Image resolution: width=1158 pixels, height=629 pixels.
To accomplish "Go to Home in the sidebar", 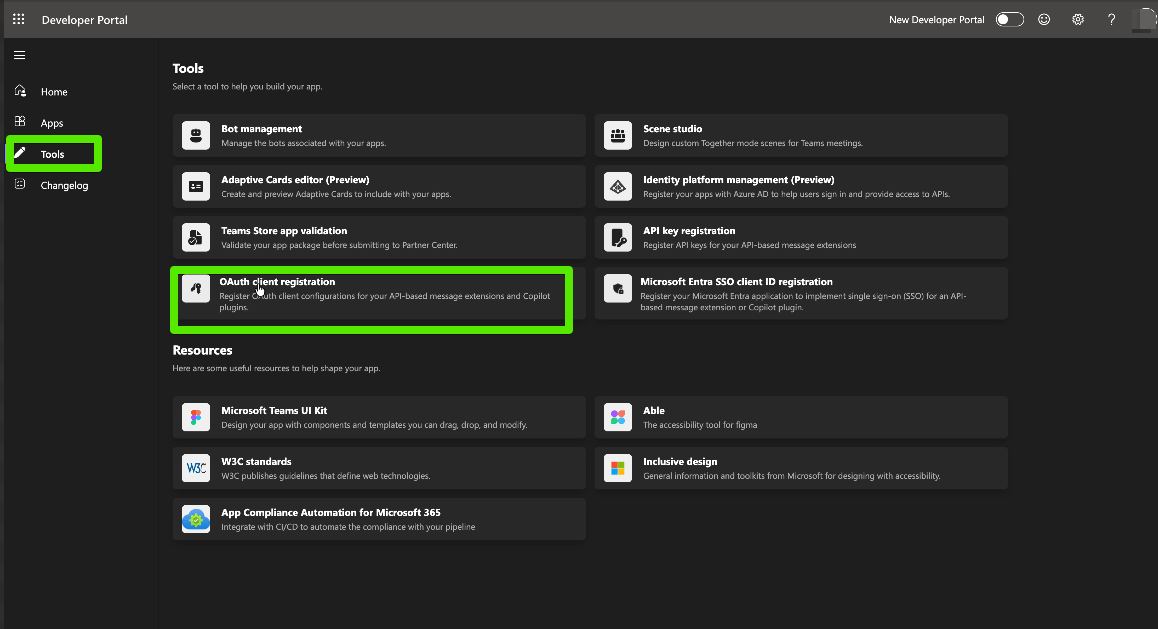I will pyautogui.click(x=54, y=92).
